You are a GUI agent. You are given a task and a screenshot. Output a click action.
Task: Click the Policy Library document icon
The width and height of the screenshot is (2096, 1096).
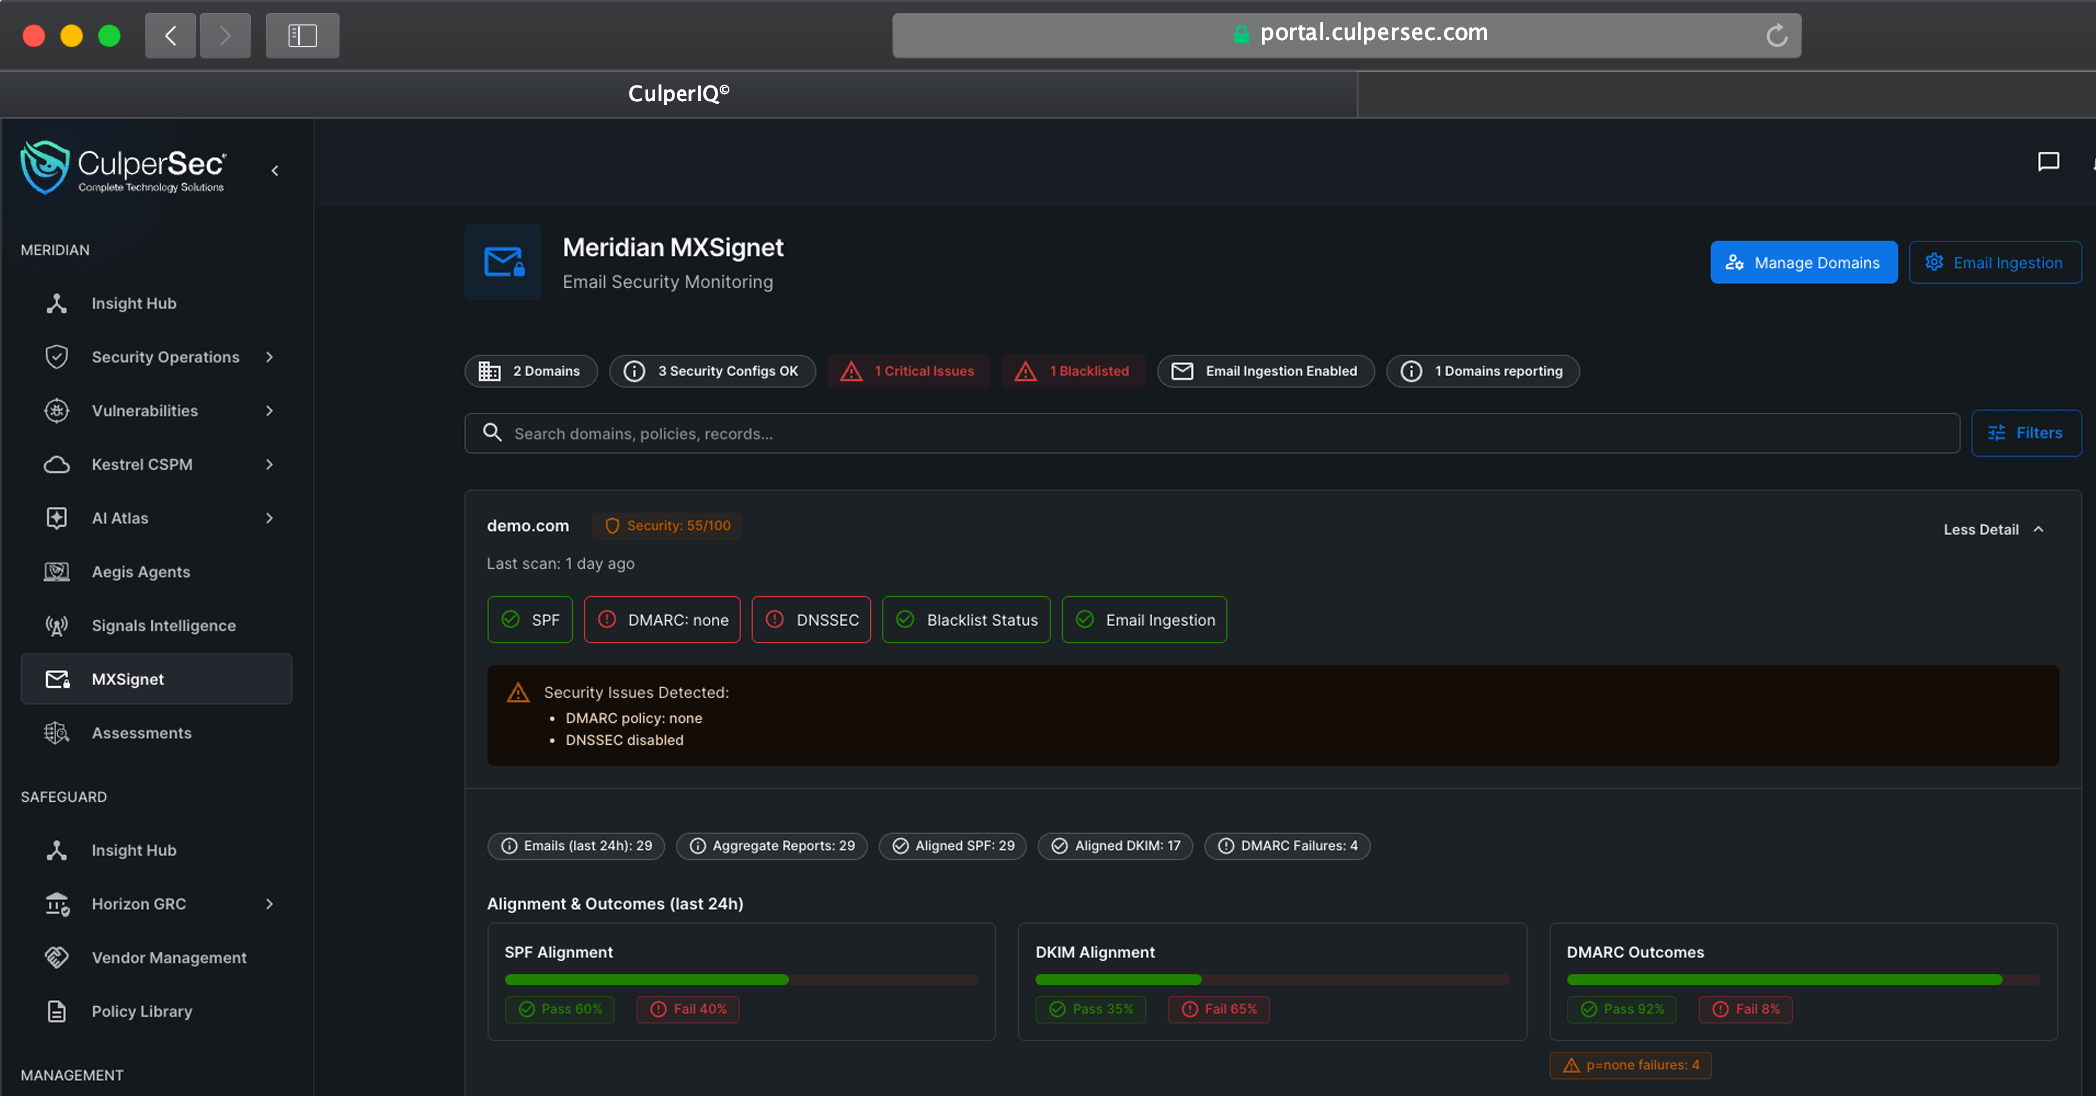tap(57, 1011)
